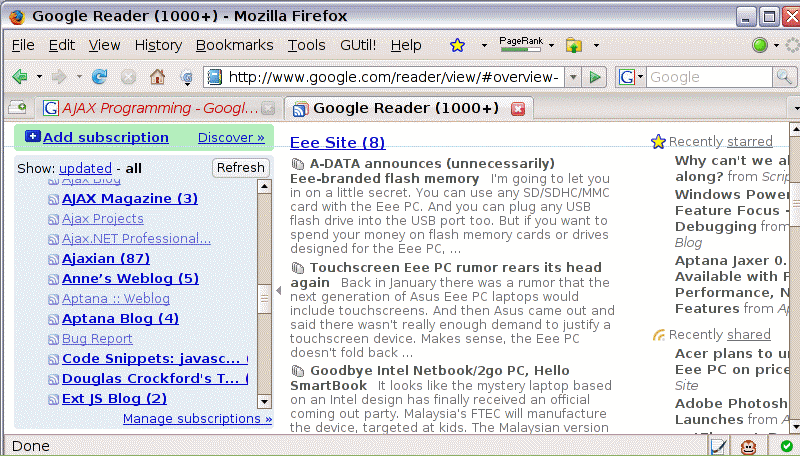Viewport: 800px width, 456px height.
Task: Click the search magnifier icon
Action: 784,77
